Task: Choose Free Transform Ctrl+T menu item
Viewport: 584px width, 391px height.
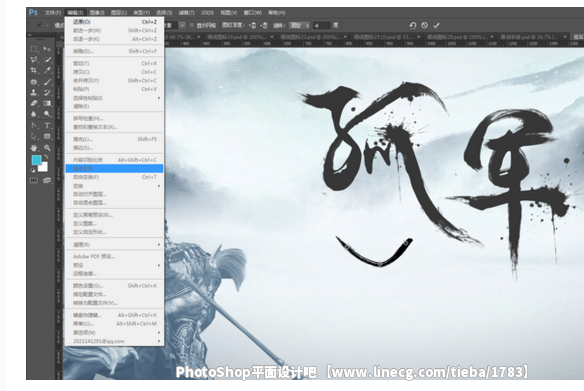Action: [x=114, y=177]
